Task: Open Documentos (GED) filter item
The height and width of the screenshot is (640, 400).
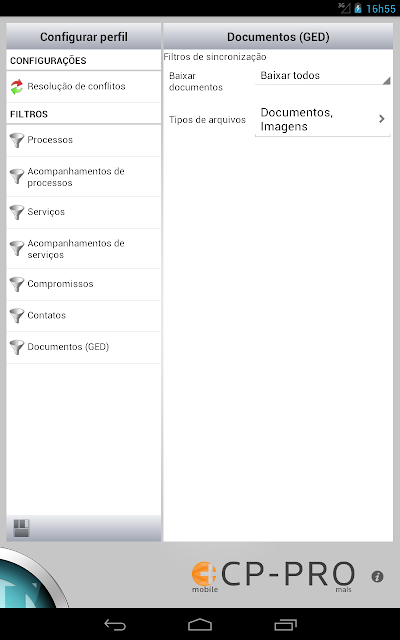Action: tap(84, 347)
